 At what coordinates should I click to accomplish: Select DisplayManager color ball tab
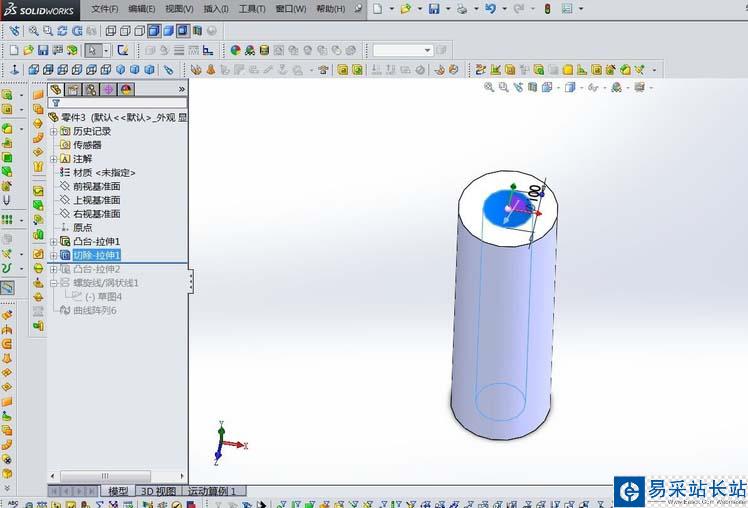[126, 89]
